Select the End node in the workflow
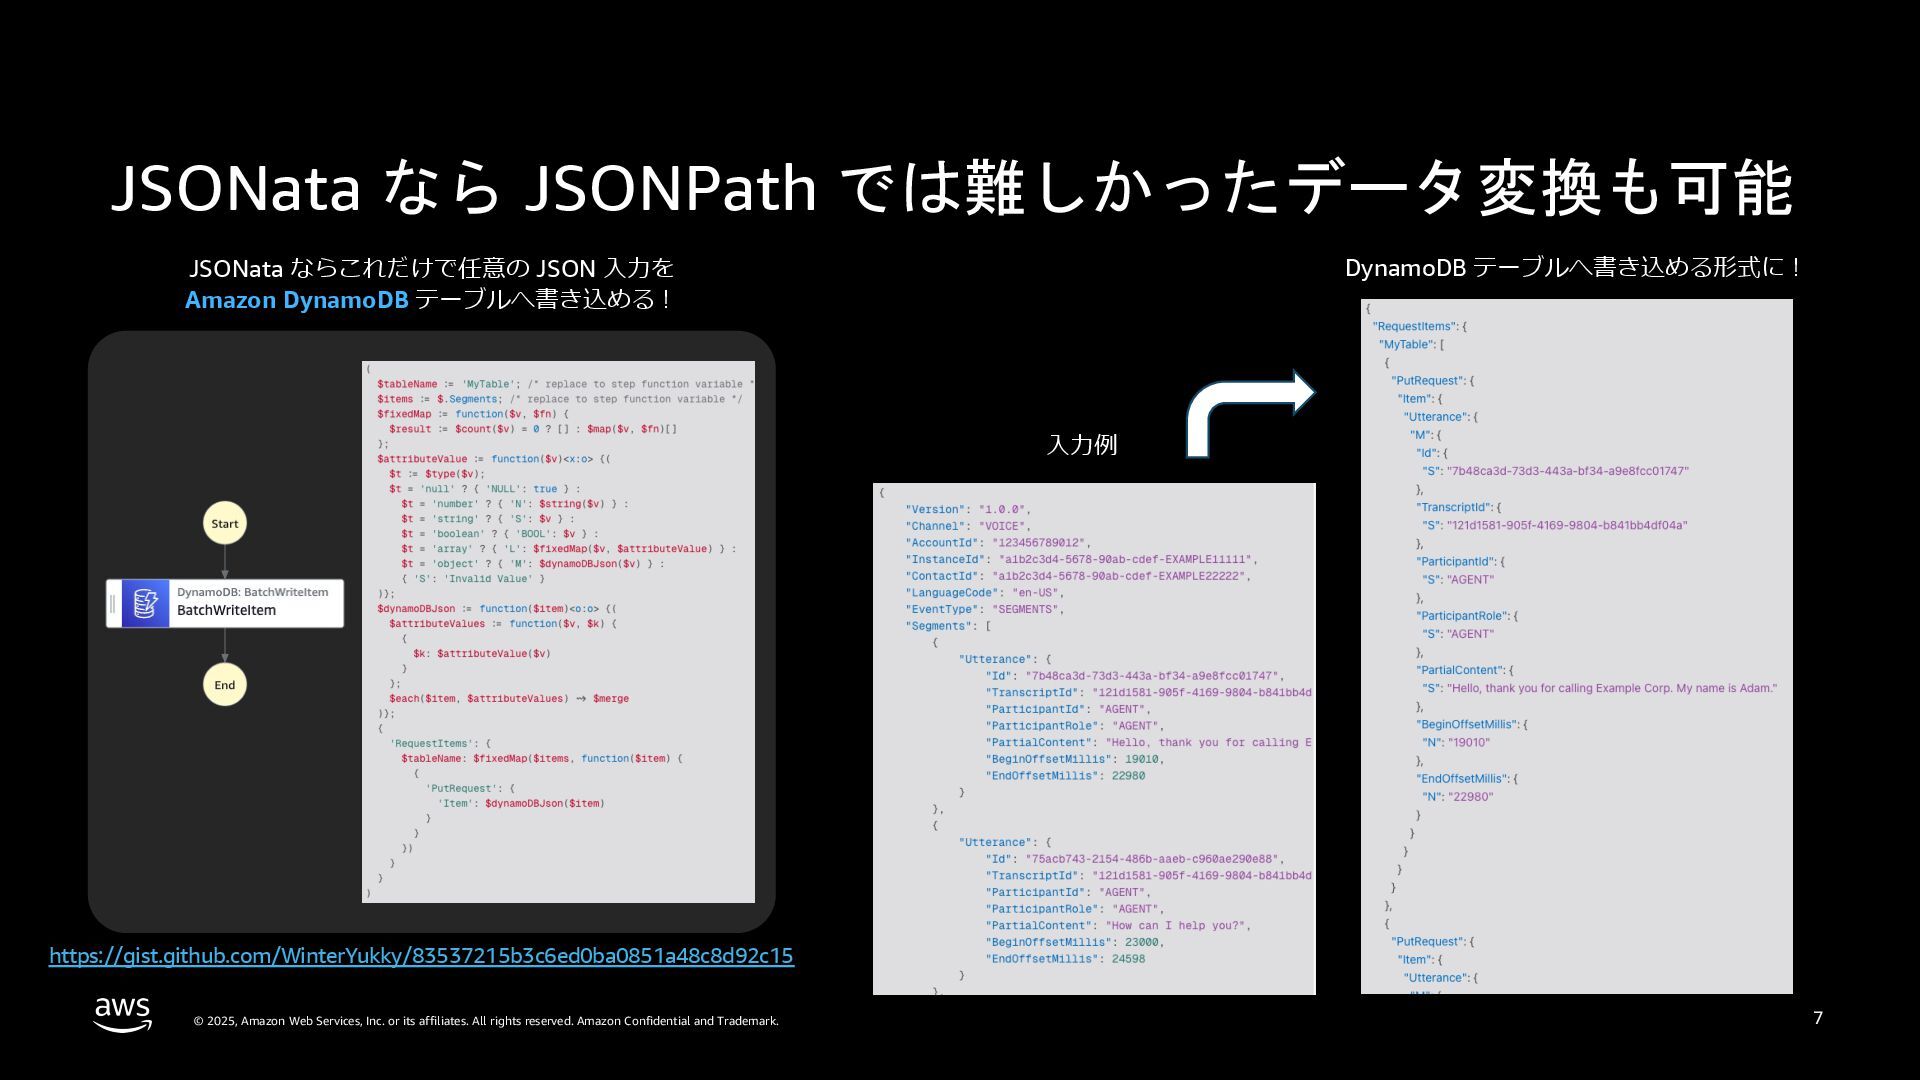Screen dimensions: 1920x1080 click(225, 685)
